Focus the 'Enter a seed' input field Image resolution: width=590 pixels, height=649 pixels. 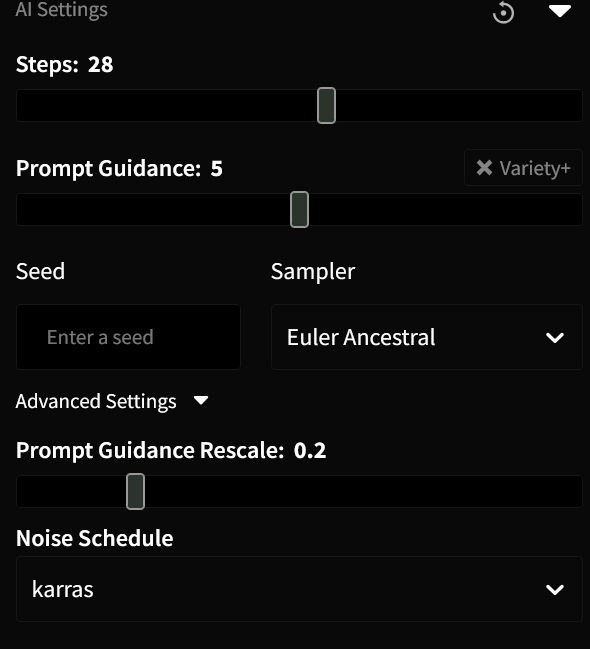coord(128,337)
